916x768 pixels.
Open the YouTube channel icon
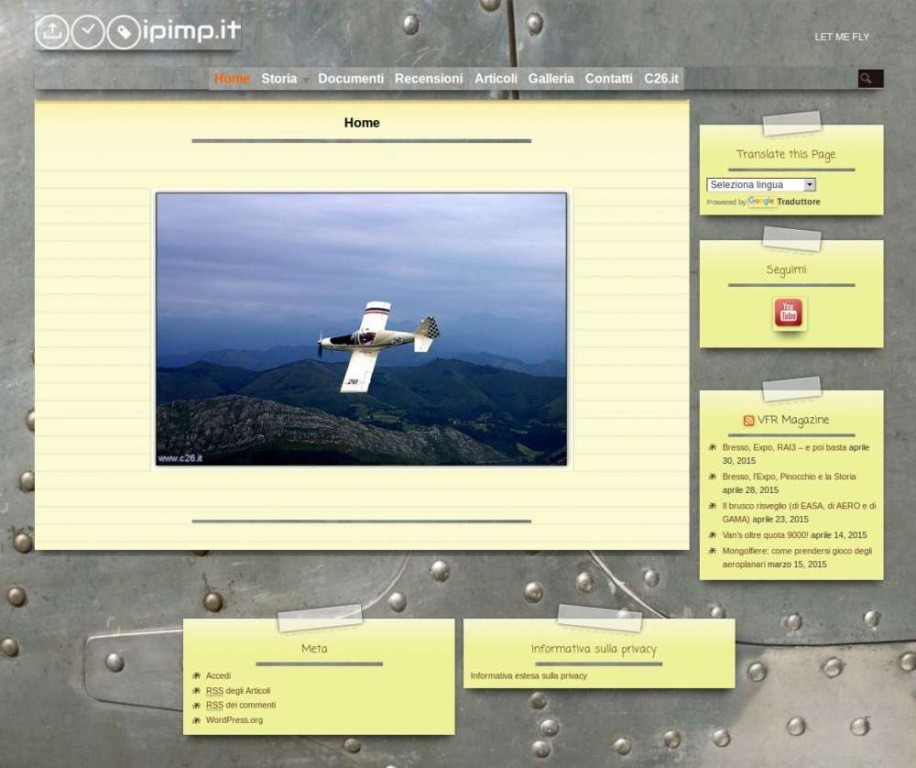[x=789, y=313]
